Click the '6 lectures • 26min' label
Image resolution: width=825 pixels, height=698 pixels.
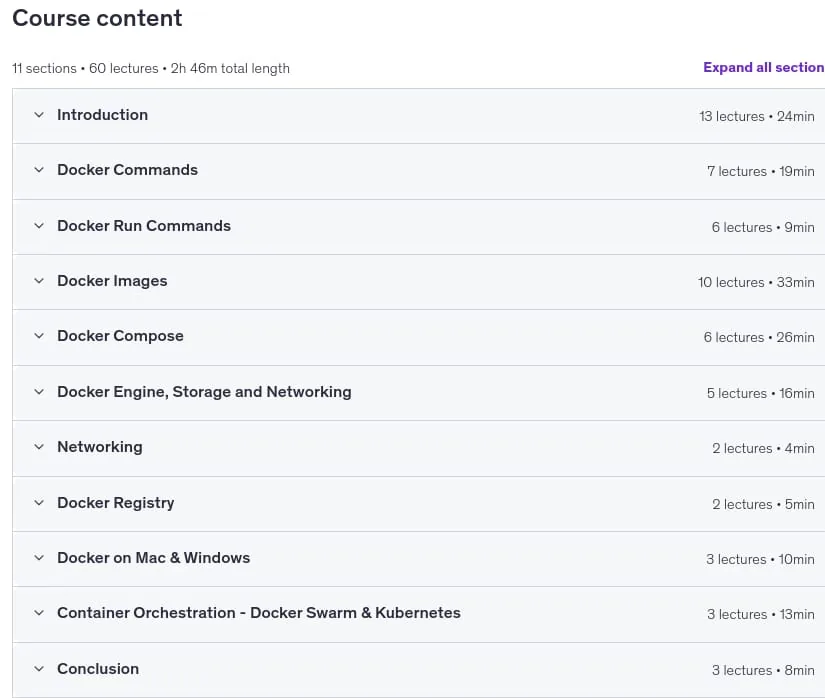click(x=759, y=337)
